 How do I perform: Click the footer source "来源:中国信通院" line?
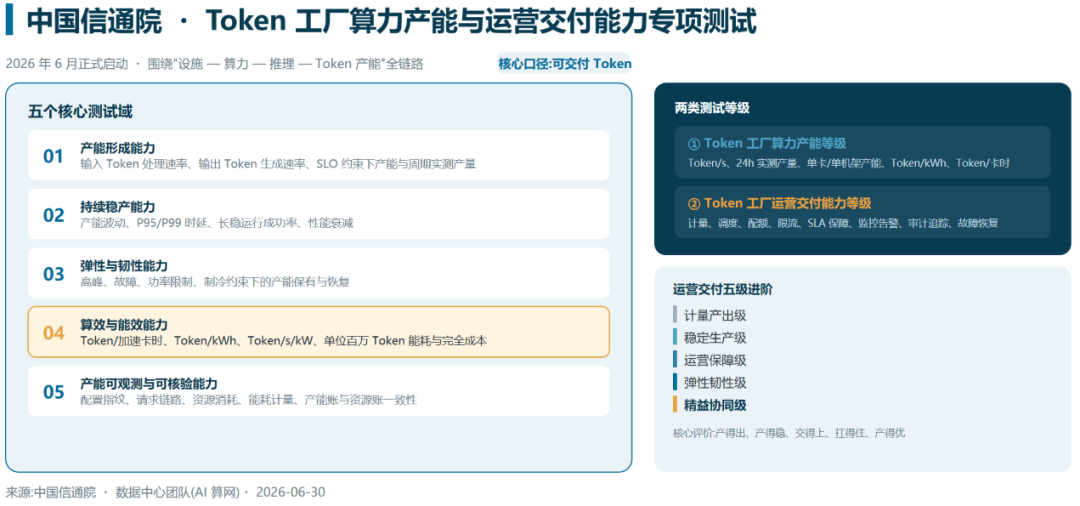pyautogui.click(x=165, y=492)
